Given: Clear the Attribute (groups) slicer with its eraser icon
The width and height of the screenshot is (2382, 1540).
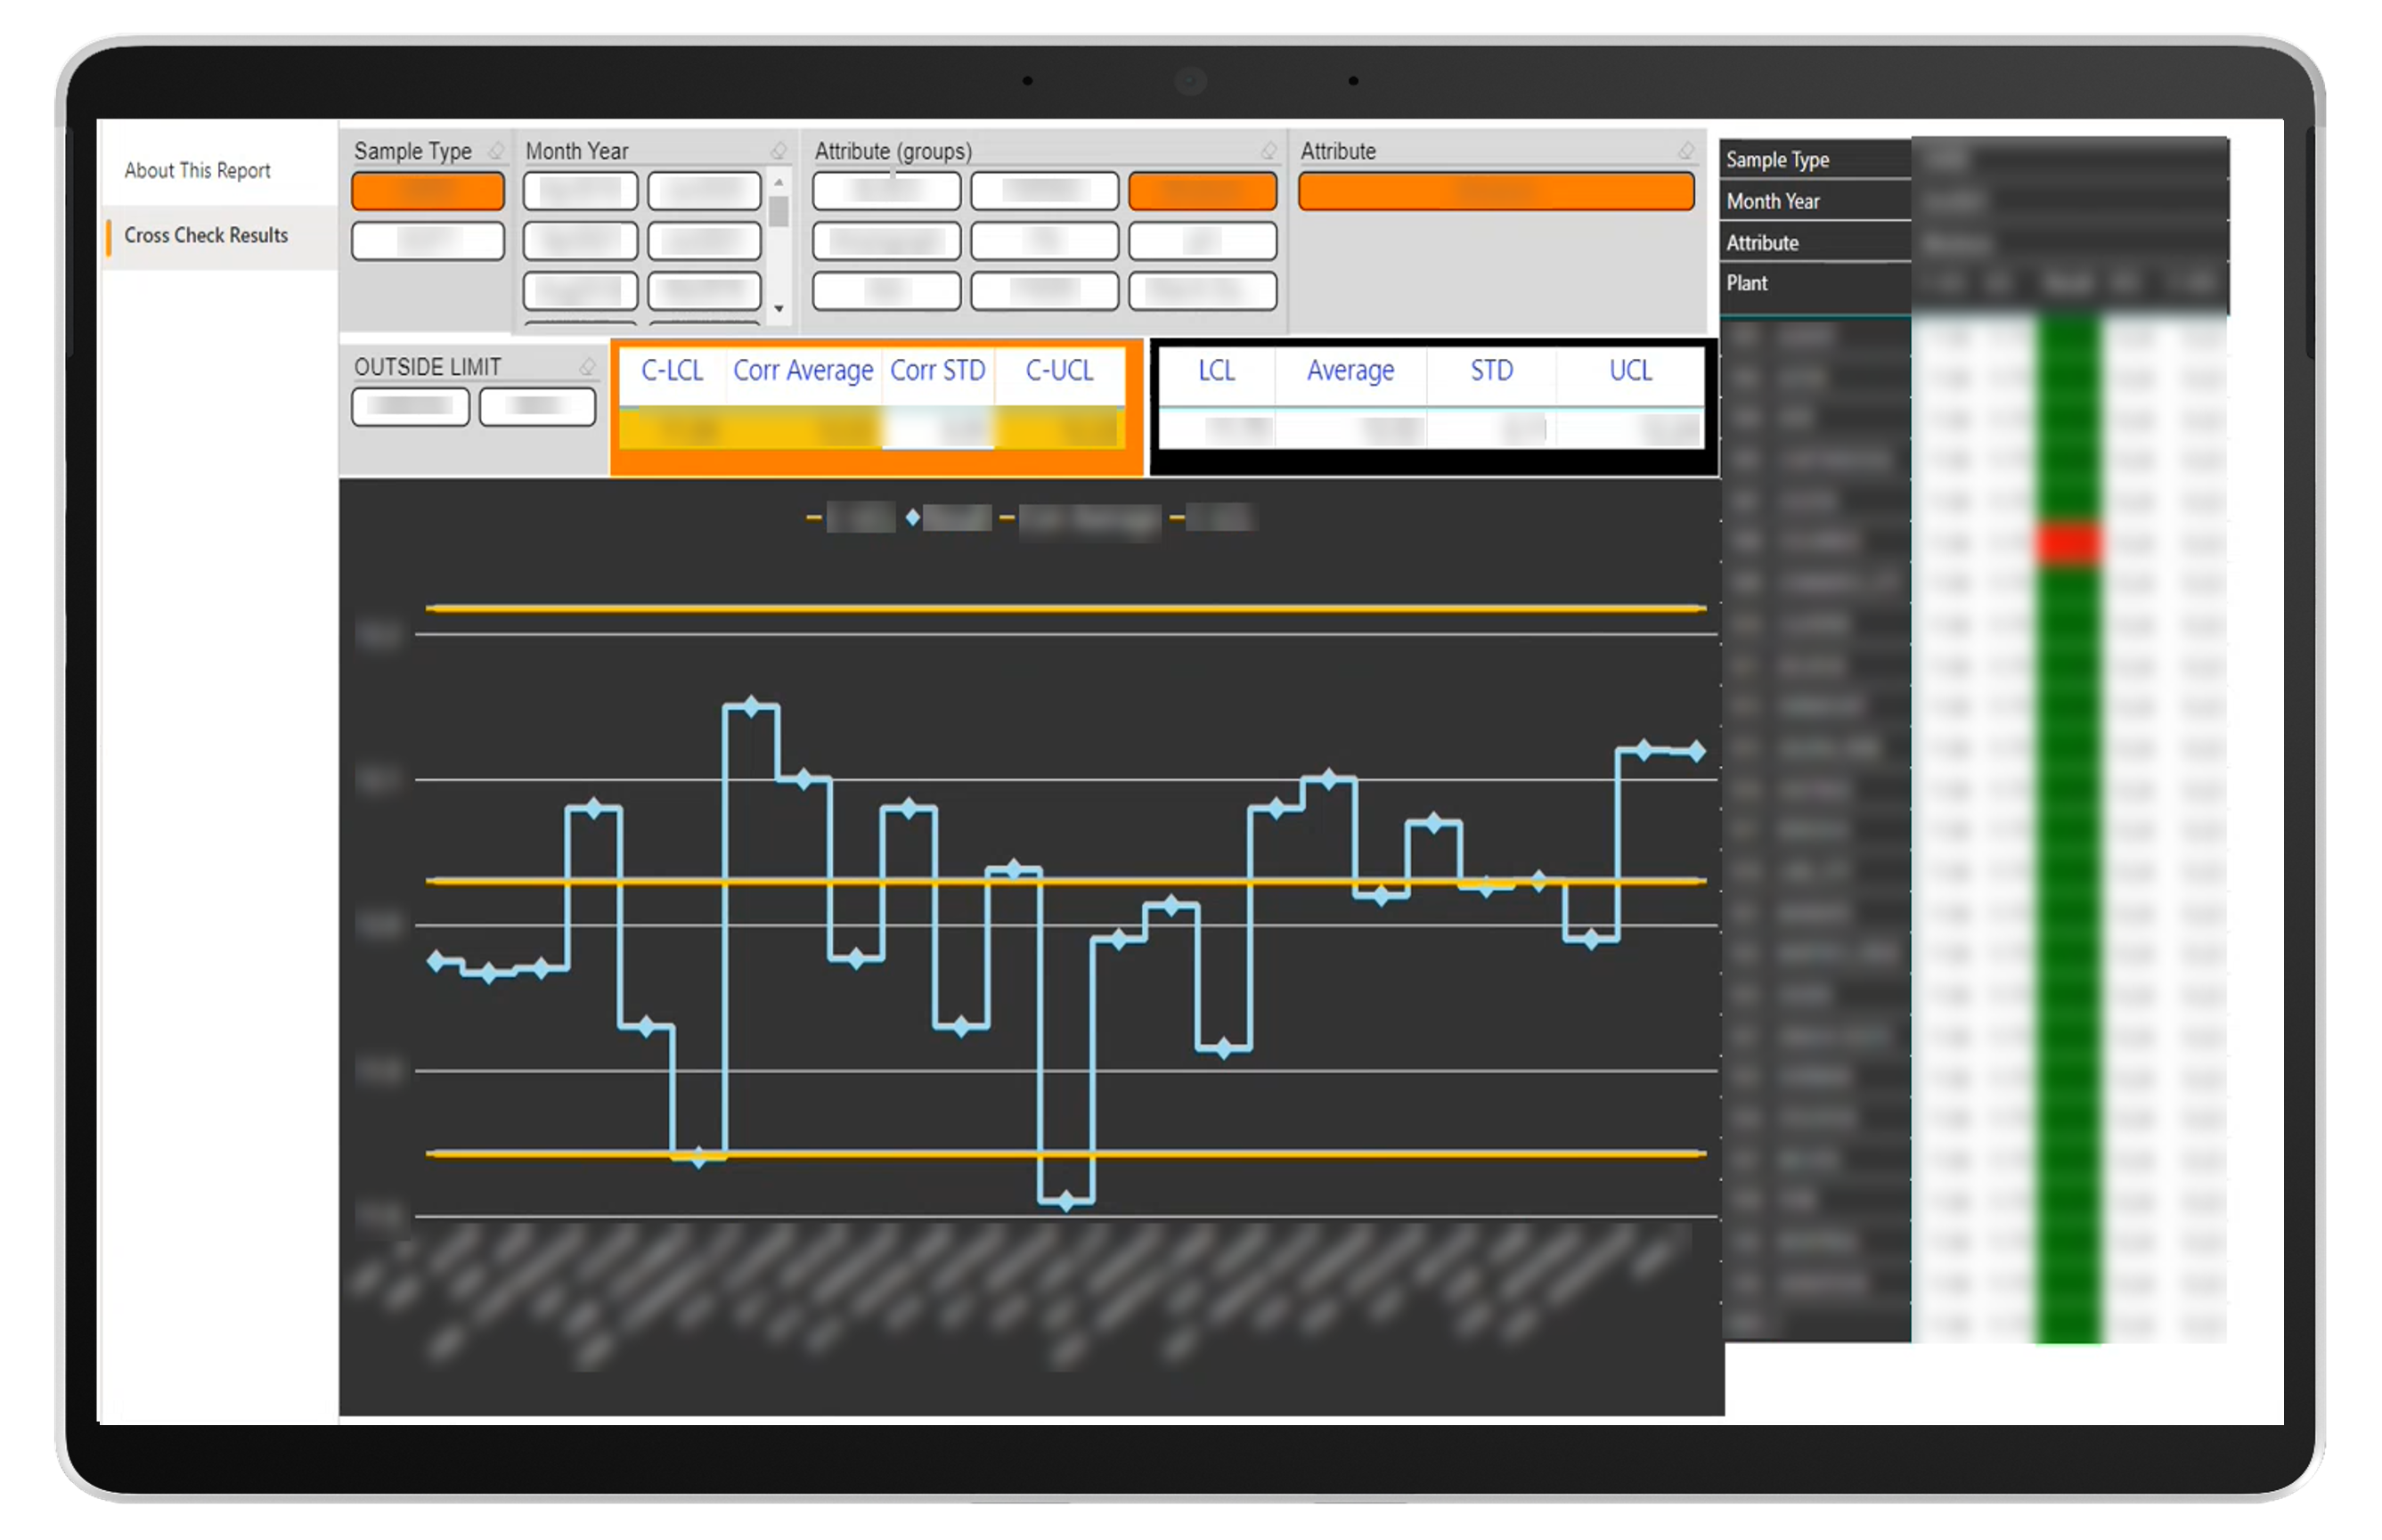Looking at the screenshot, I should click(1270, 151).
